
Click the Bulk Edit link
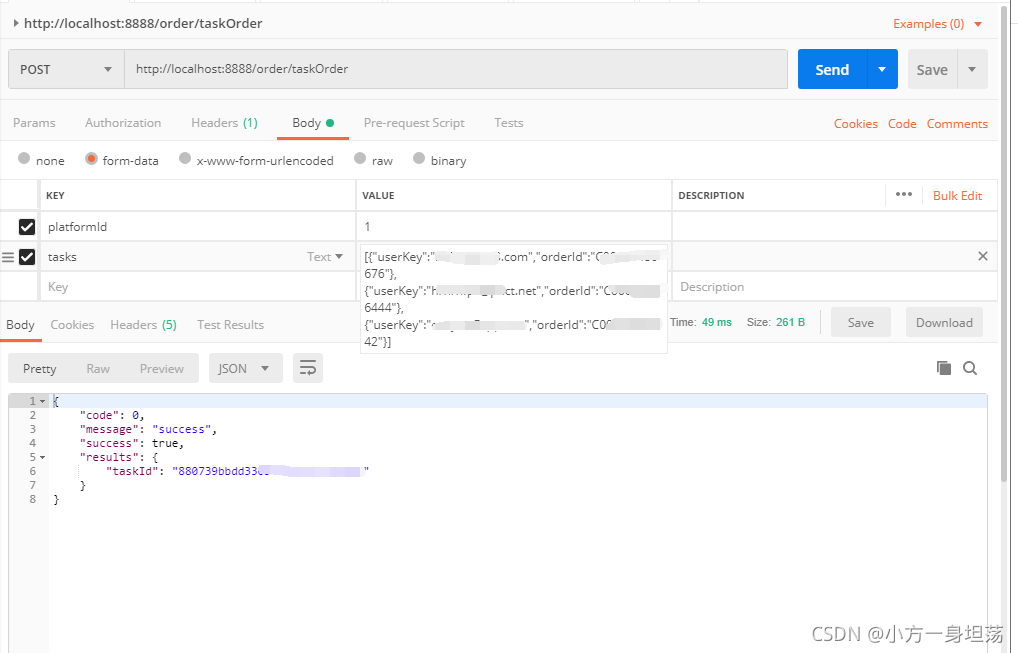[x=957, y=195]
